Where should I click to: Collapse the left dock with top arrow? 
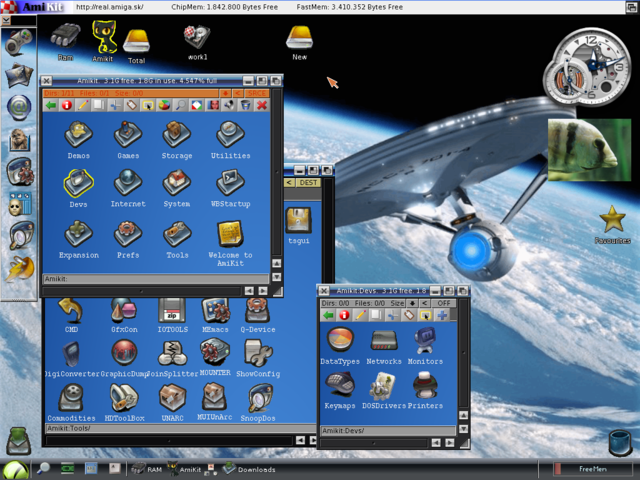tap(6, 20)
